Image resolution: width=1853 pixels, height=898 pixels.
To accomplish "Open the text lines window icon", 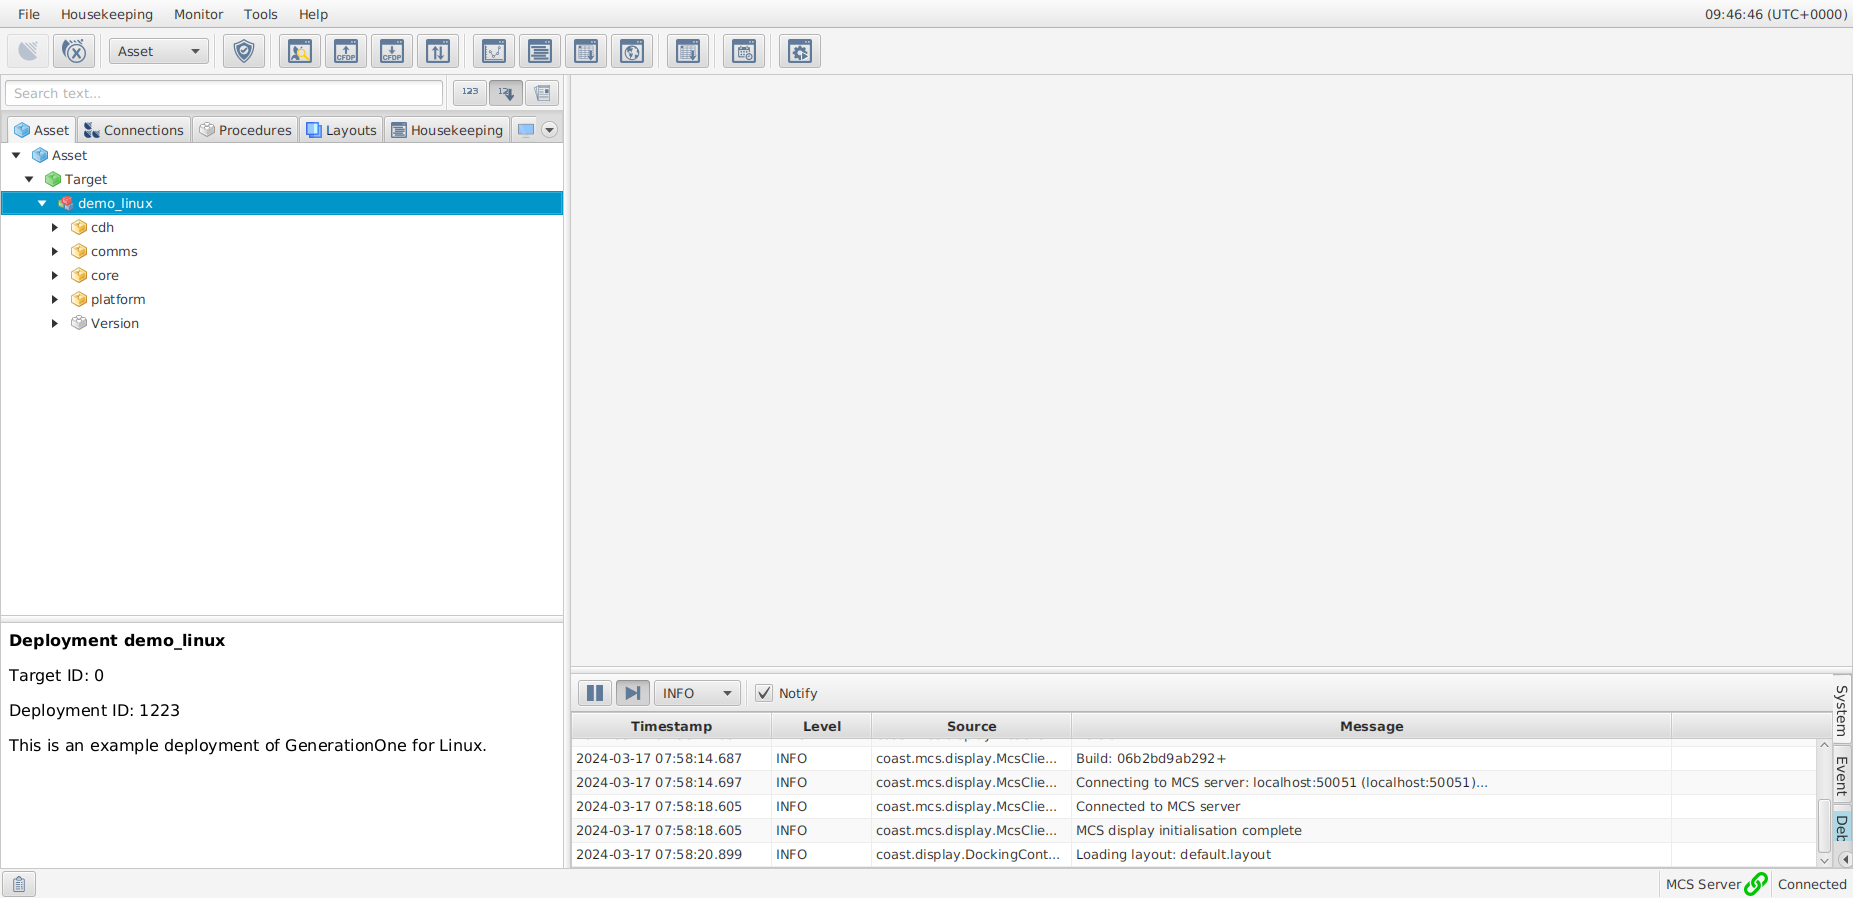I will (540, 51).
